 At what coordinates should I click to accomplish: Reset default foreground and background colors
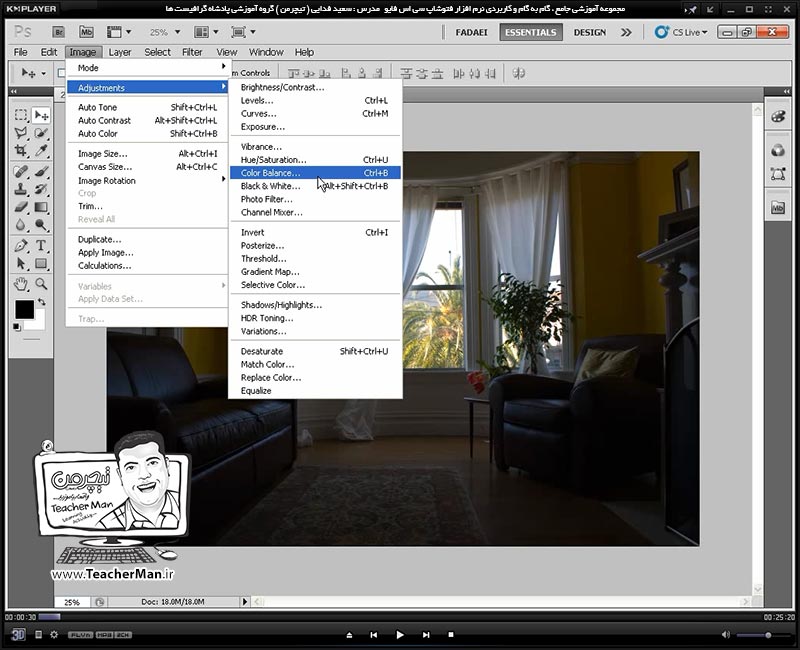[17, 327]
